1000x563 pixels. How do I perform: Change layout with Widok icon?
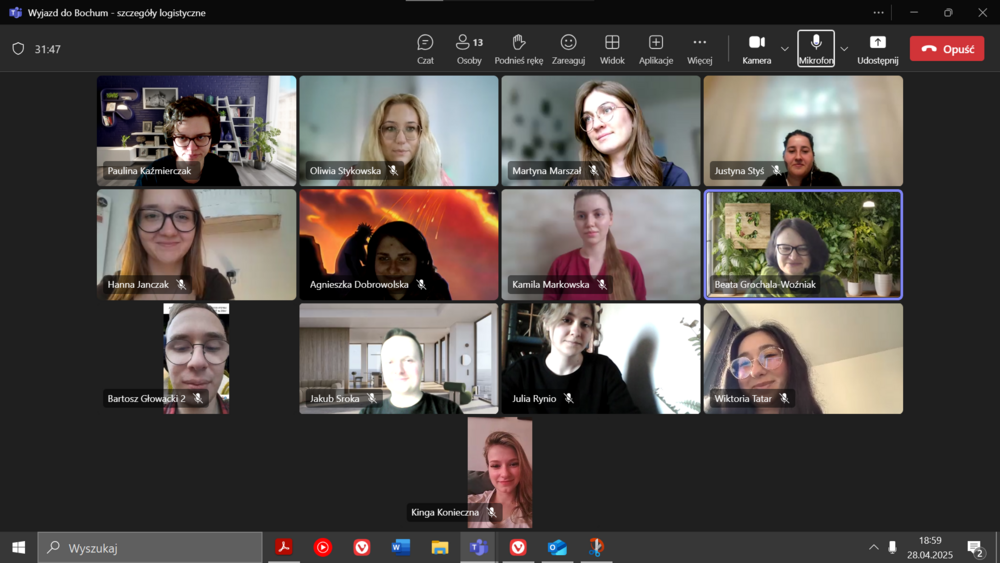tap(612, 48)
